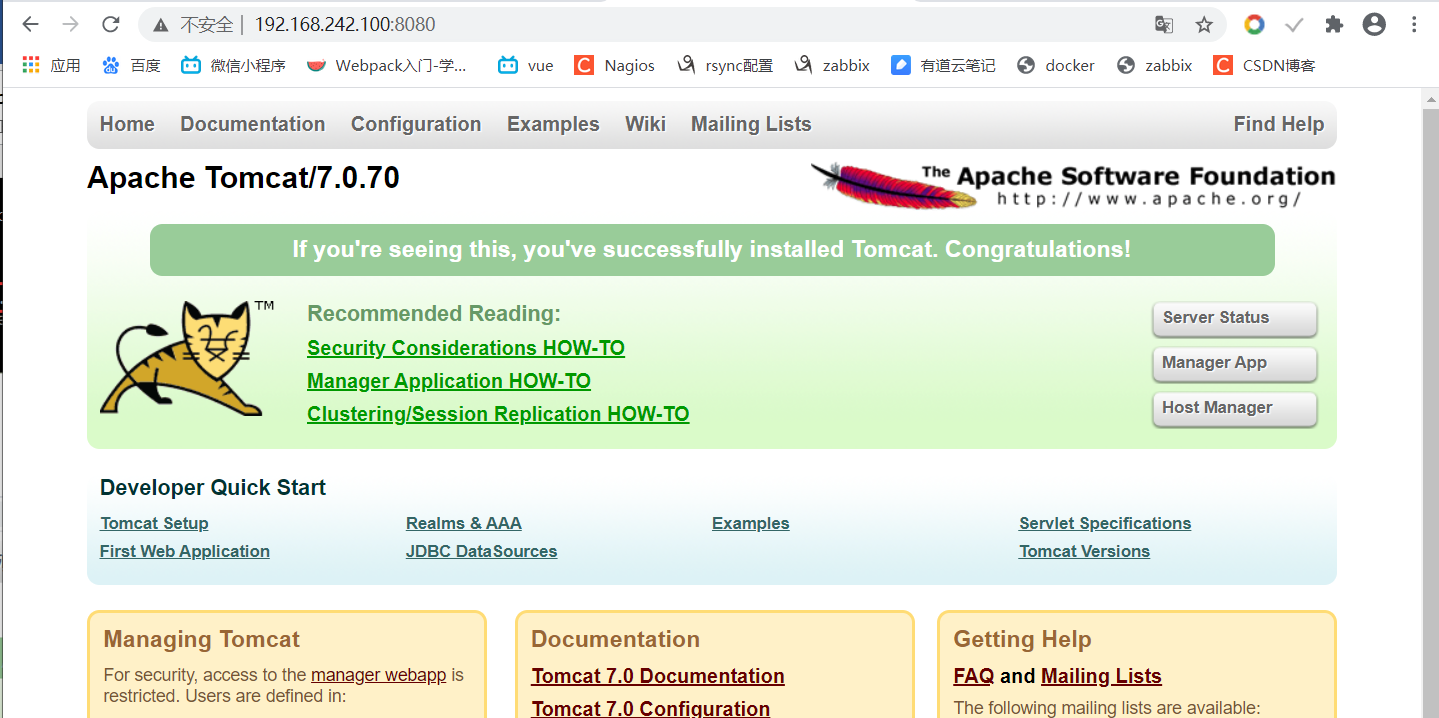Open the First Web Application link

185,551
